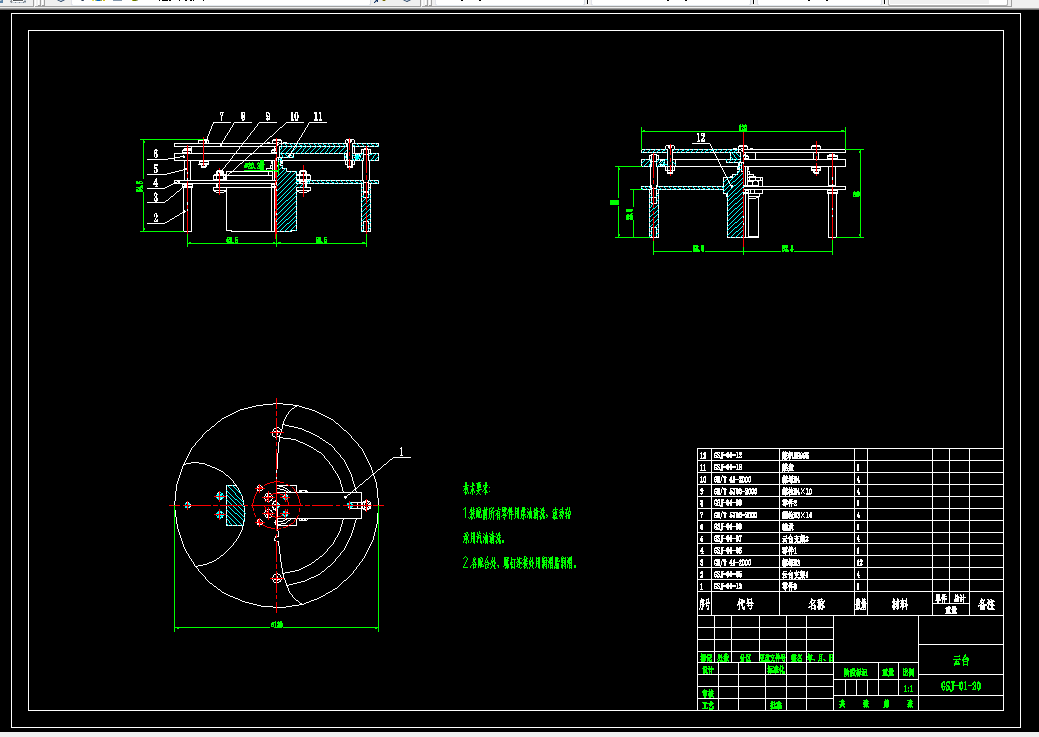Click overall width dimension text above right section view
This screenshot has width=1039, height=737.
pyautogui.click(x=743, y=127)
